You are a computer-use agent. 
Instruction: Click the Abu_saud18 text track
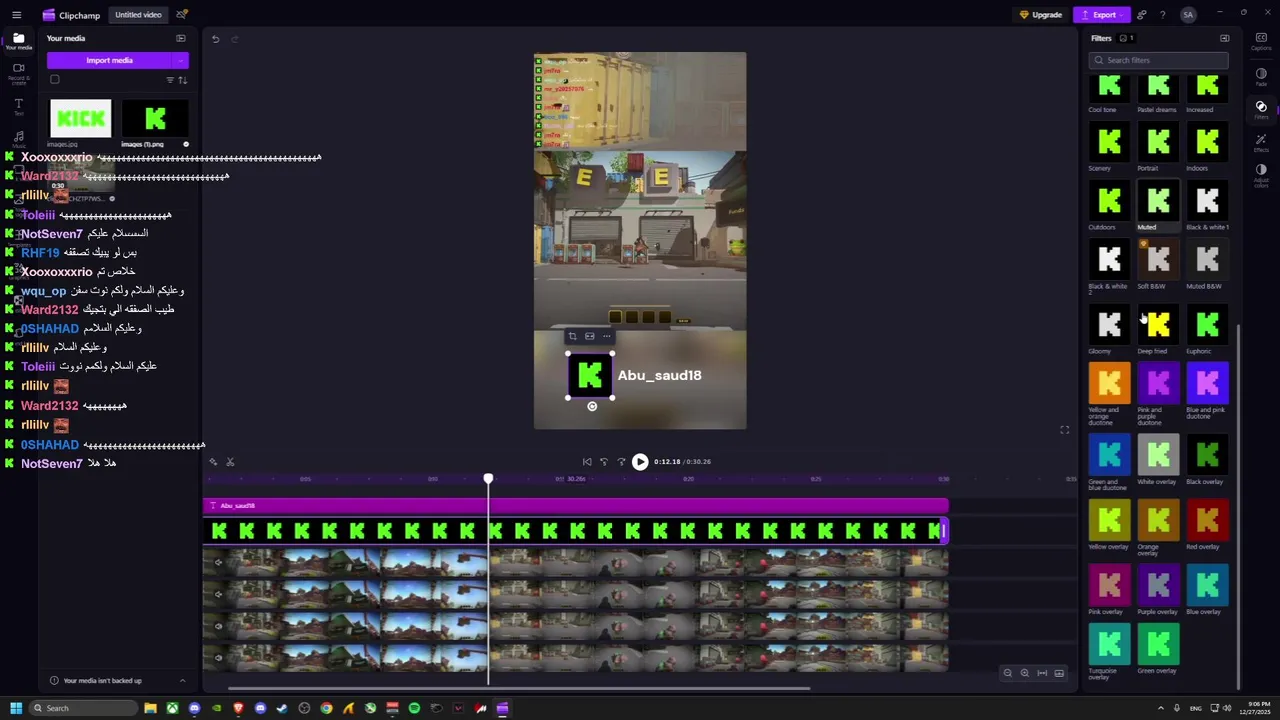(575, 505)
